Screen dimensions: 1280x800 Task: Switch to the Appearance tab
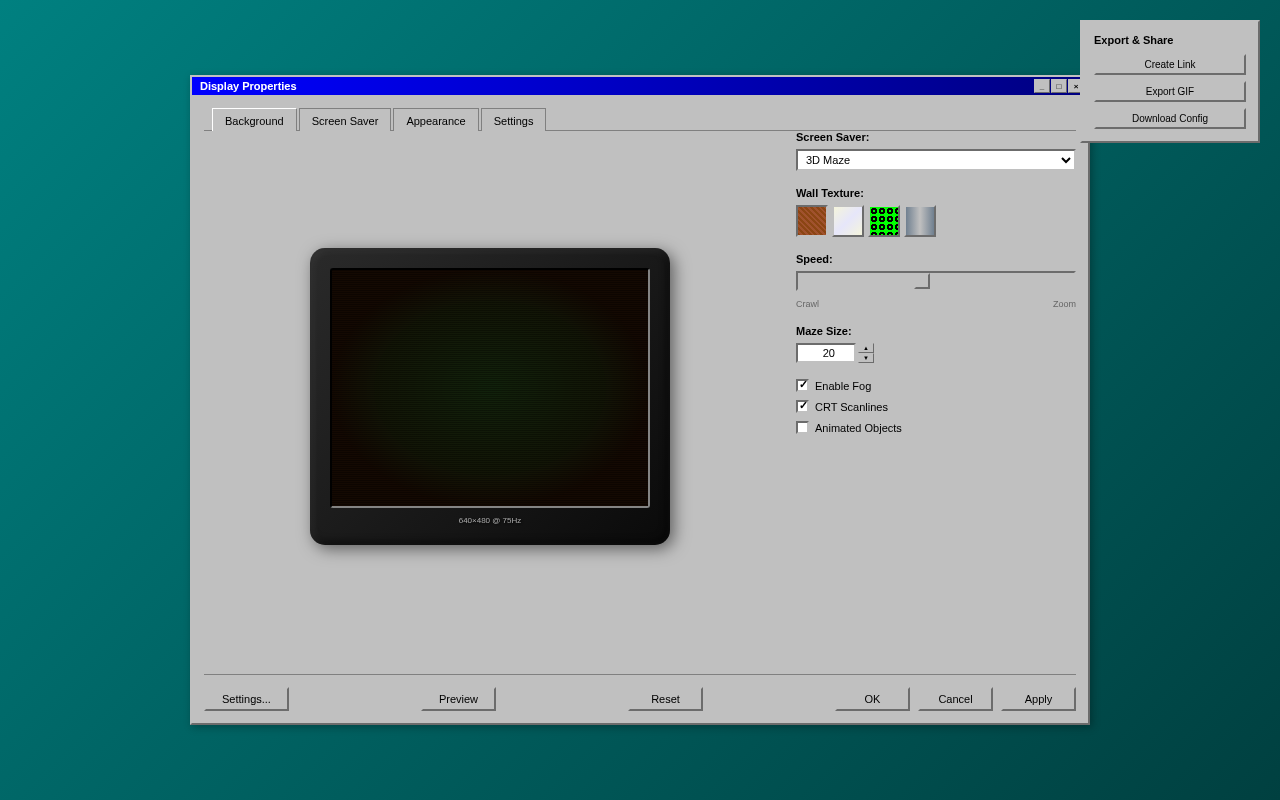pos(435,121)
